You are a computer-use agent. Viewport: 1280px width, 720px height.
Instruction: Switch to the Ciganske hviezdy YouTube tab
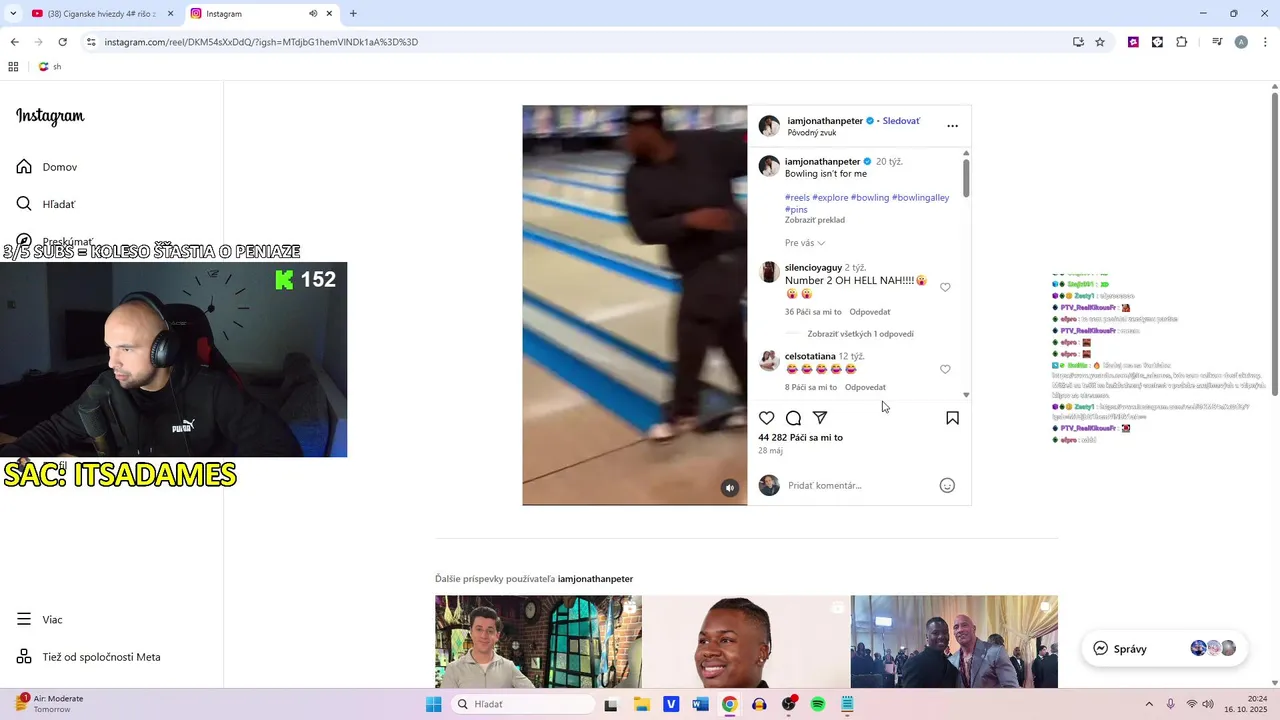point(101,14)
